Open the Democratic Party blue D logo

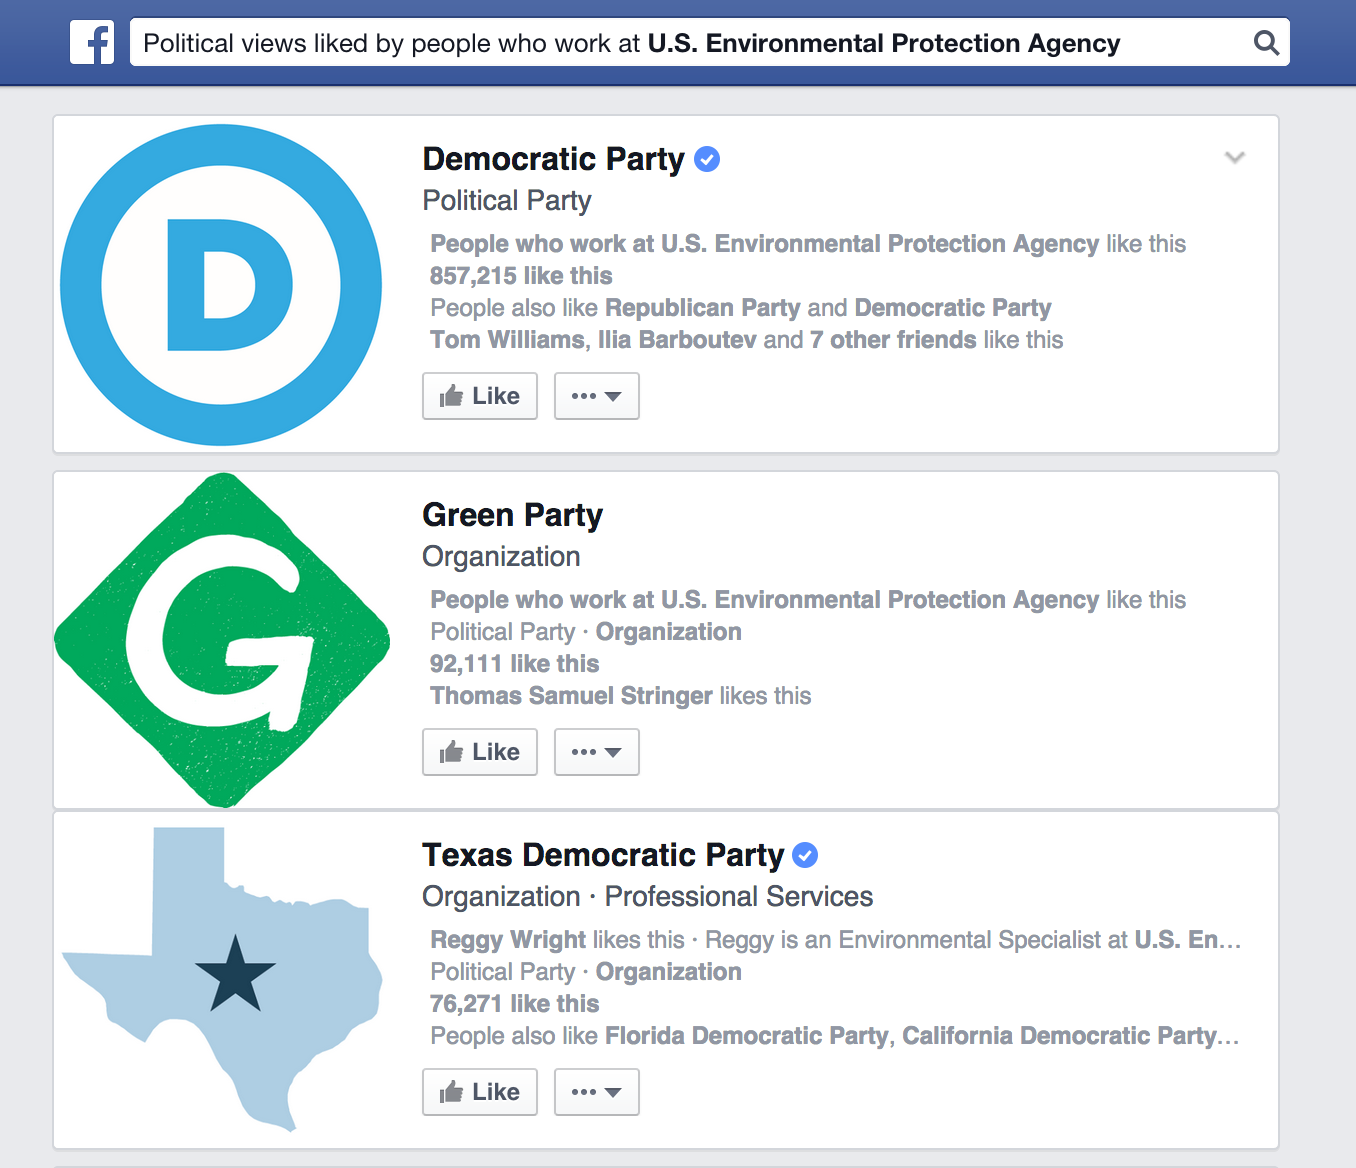[x=221, y=285]
